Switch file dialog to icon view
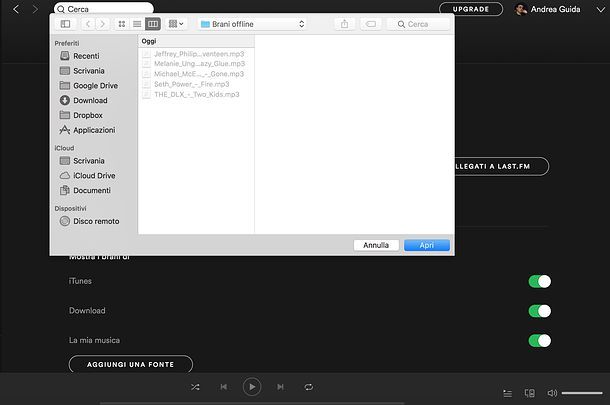The width and height of the screenshot is (610, 405). pos(122,23)
